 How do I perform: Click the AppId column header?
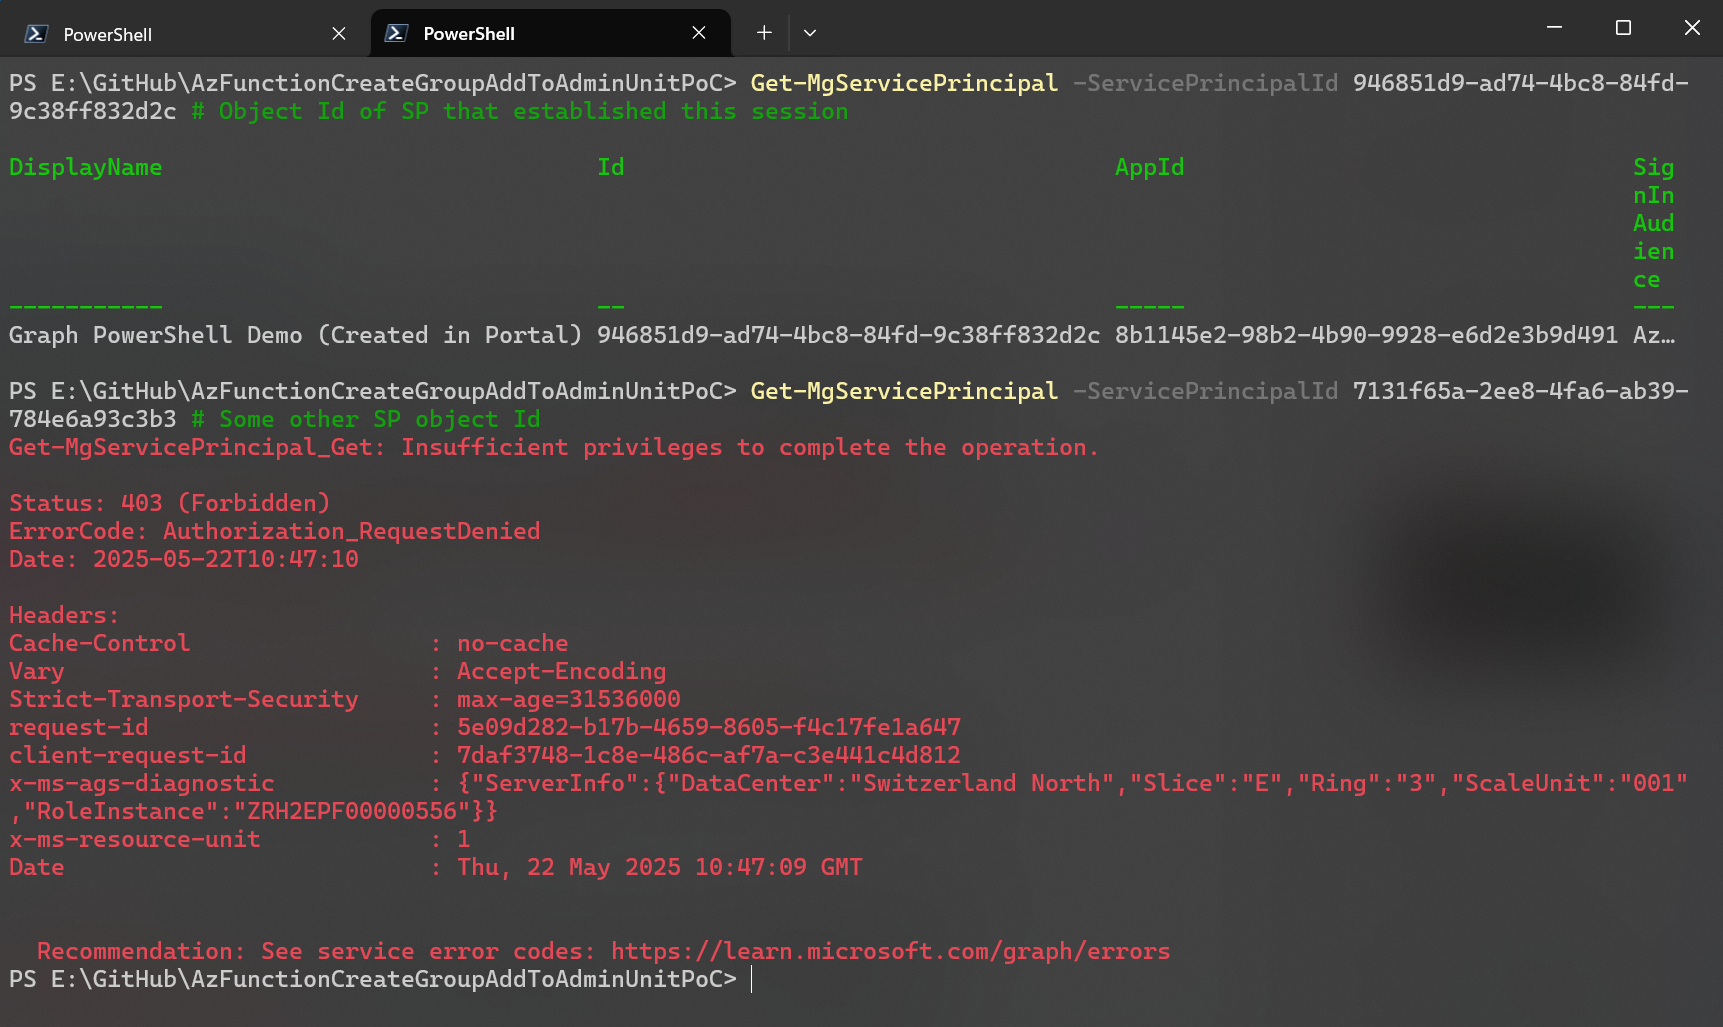[1150, 167]
